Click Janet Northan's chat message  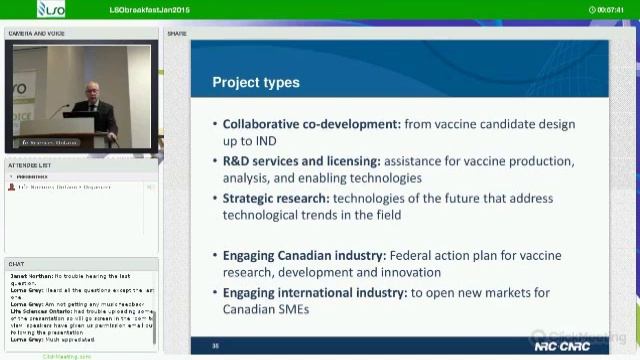click(70, 280)
